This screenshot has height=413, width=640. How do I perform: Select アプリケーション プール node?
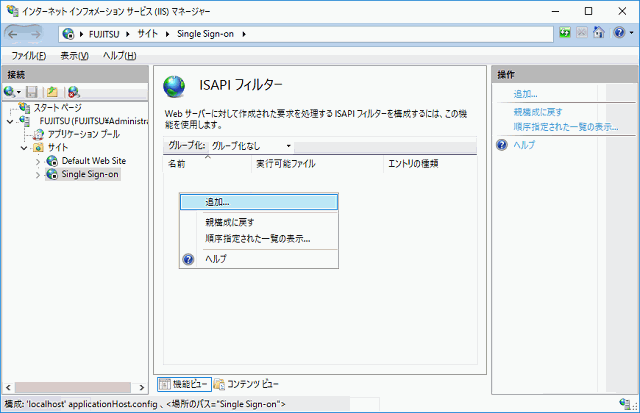click(x=84, y=134)
